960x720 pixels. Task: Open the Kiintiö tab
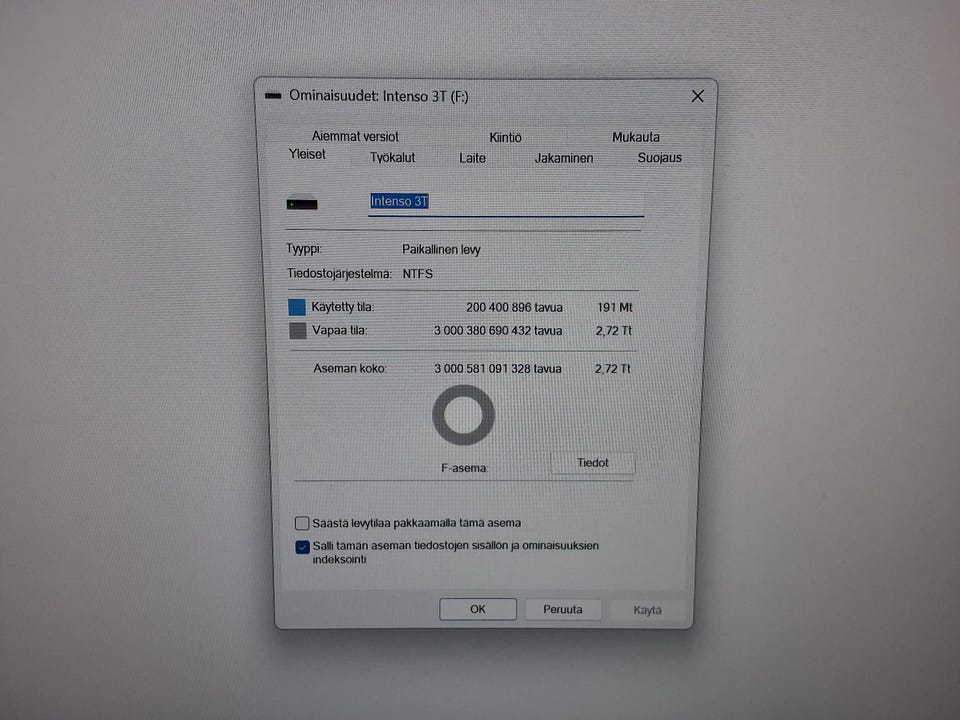point(505,137)
